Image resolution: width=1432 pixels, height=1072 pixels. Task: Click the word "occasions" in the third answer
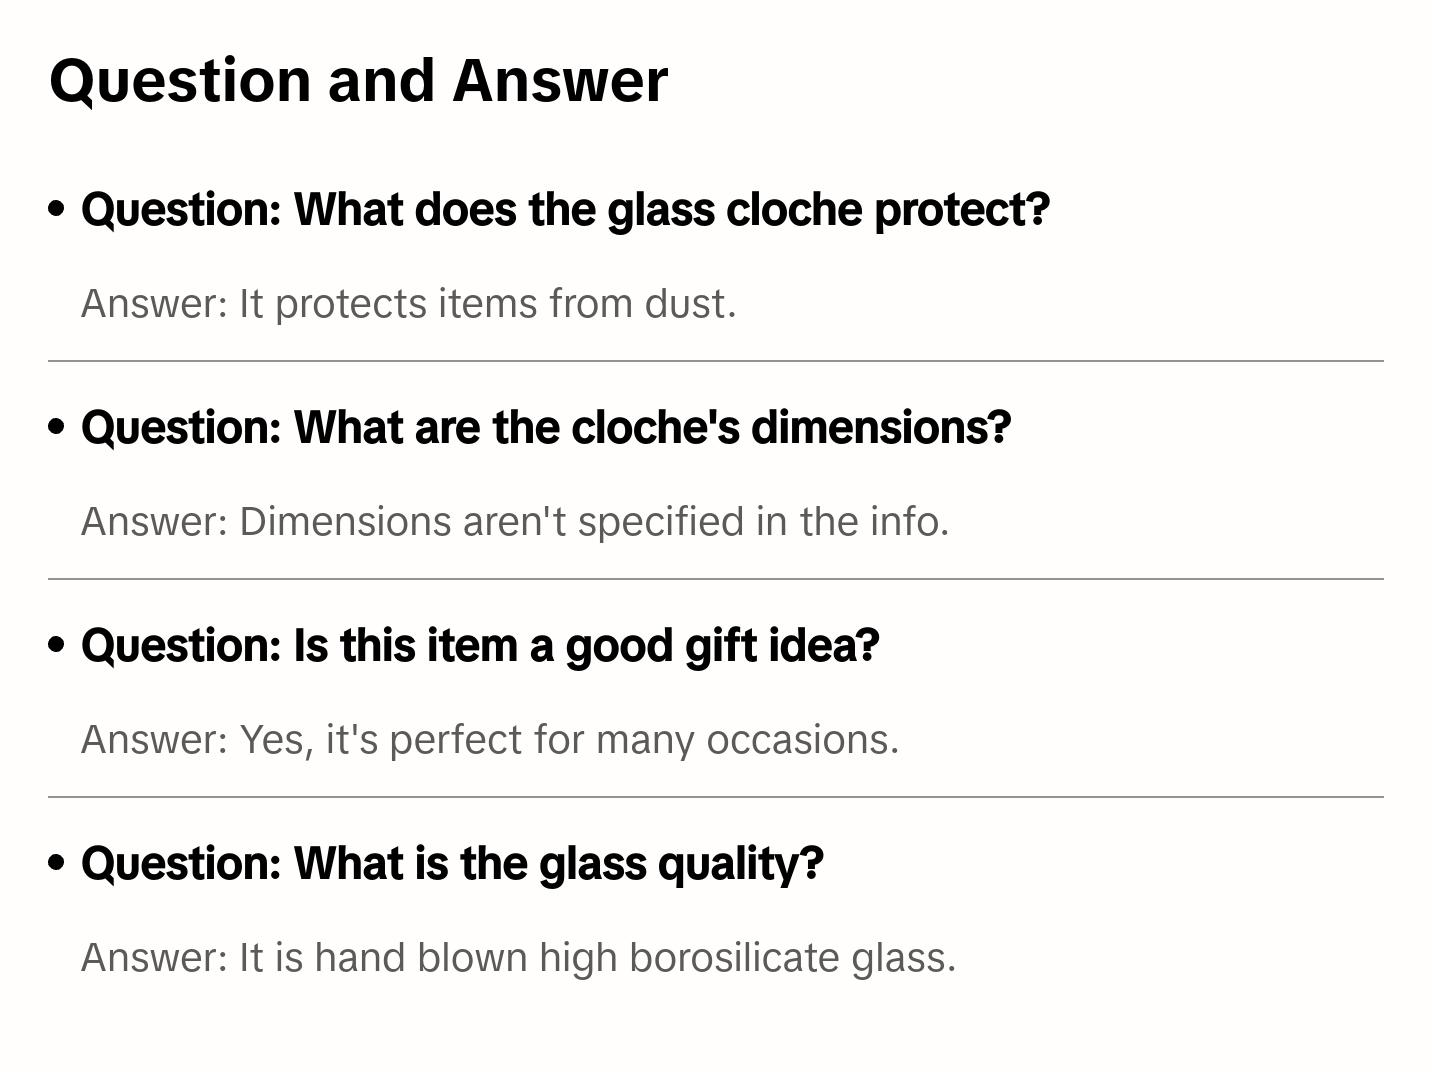pyautogui.click(x=802, y=740)
